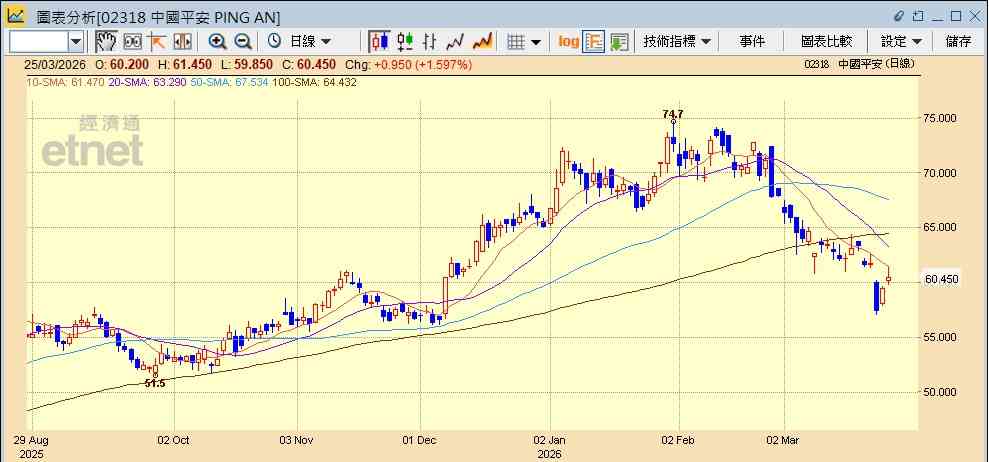Click the 02 Feb date axis label
Image resolution: width=989 pixels, height=462 pixels.
[679, 441]
